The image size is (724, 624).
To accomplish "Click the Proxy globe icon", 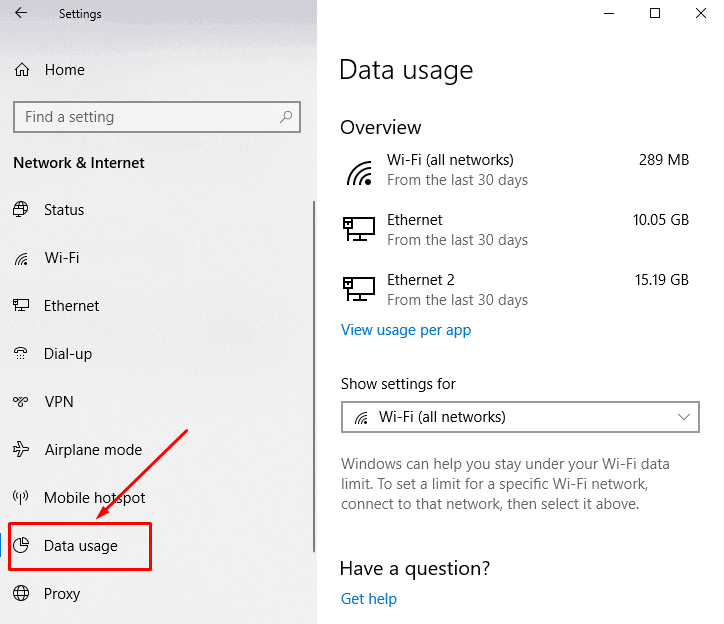I will click(21, 593).
